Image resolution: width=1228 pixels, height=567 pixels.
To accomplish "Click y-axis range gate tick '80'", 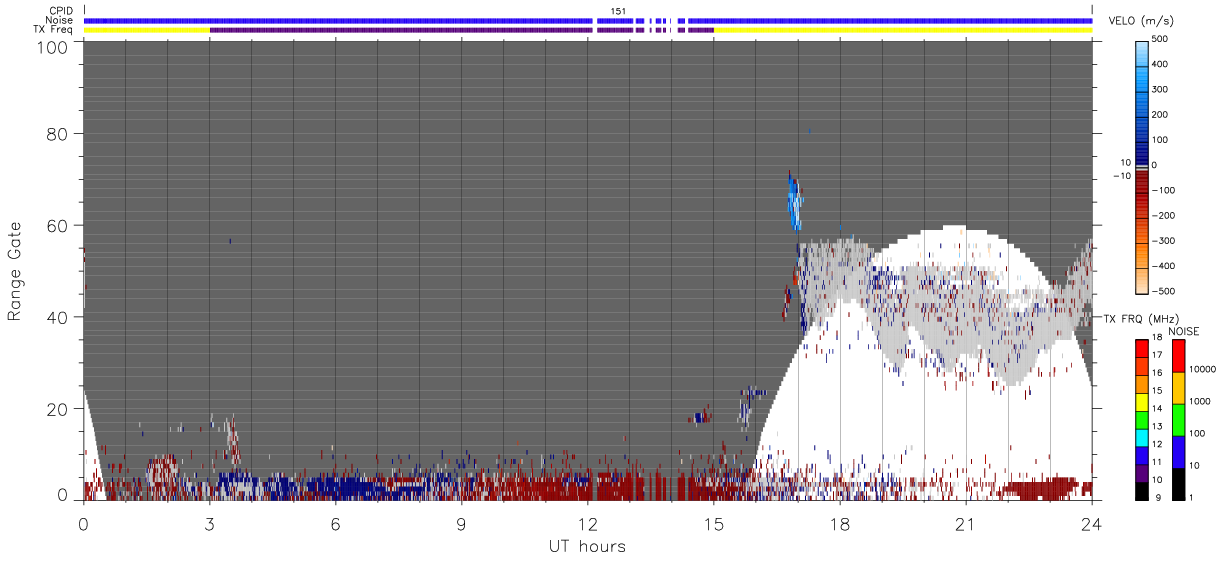I will 58,133.
